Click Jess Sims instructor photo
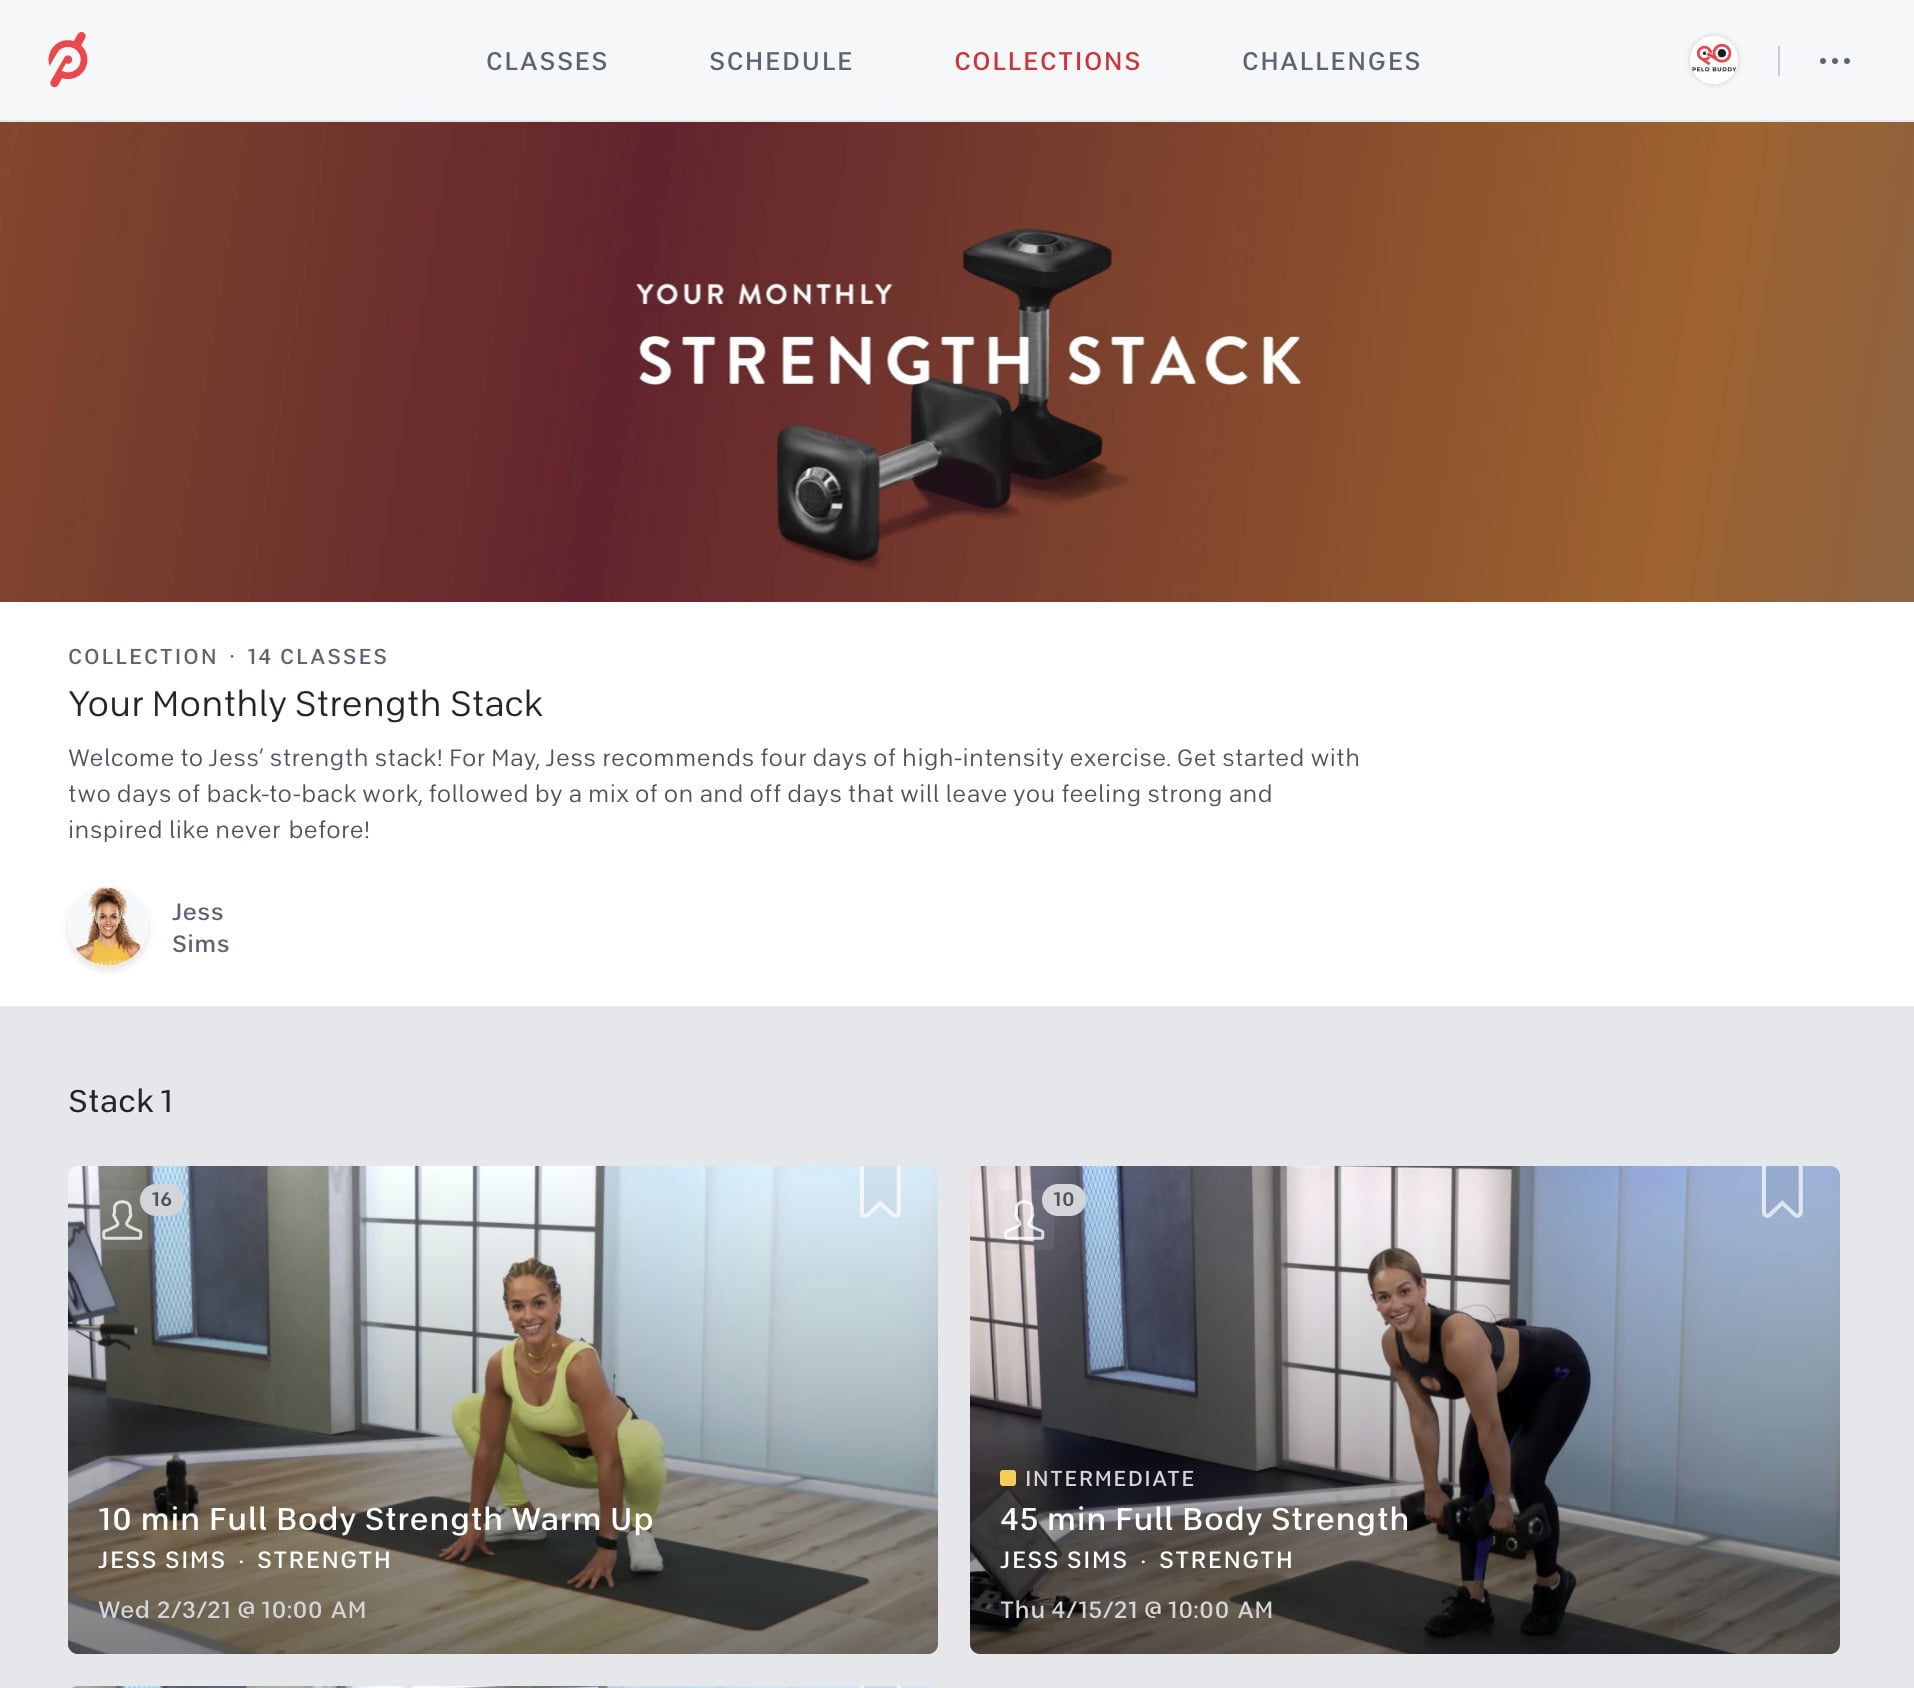 coord(108,927)
